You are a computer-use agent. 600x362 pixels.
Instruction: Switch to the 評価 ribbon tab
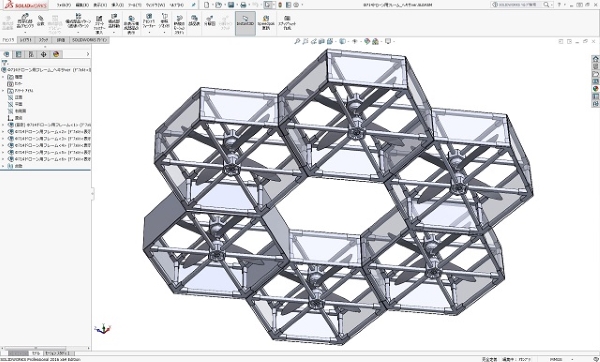[61, 40]
